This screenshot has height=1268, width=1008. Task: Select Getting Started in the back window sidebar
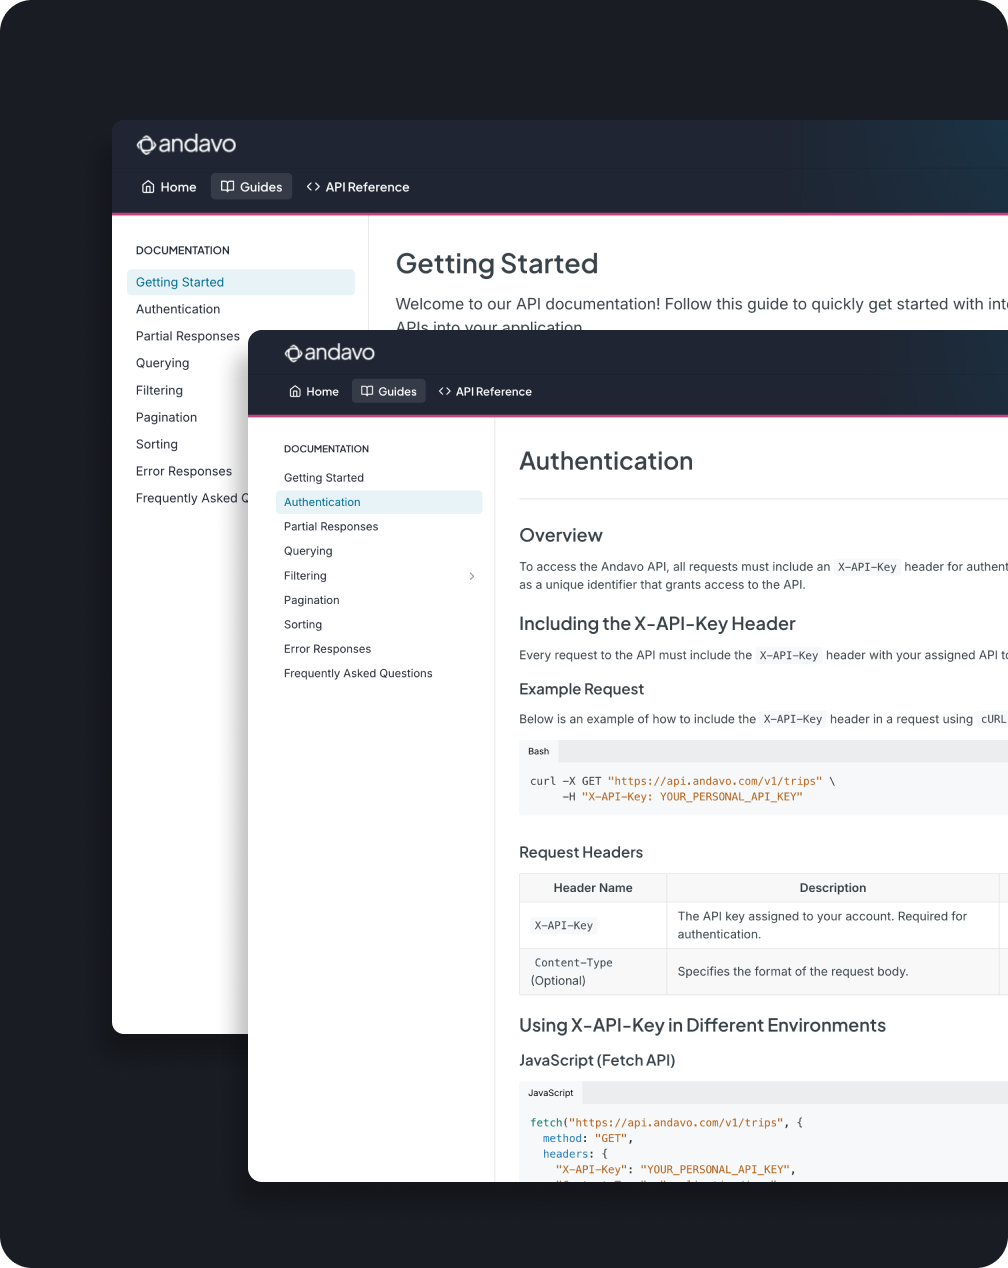tap(241, 282)
